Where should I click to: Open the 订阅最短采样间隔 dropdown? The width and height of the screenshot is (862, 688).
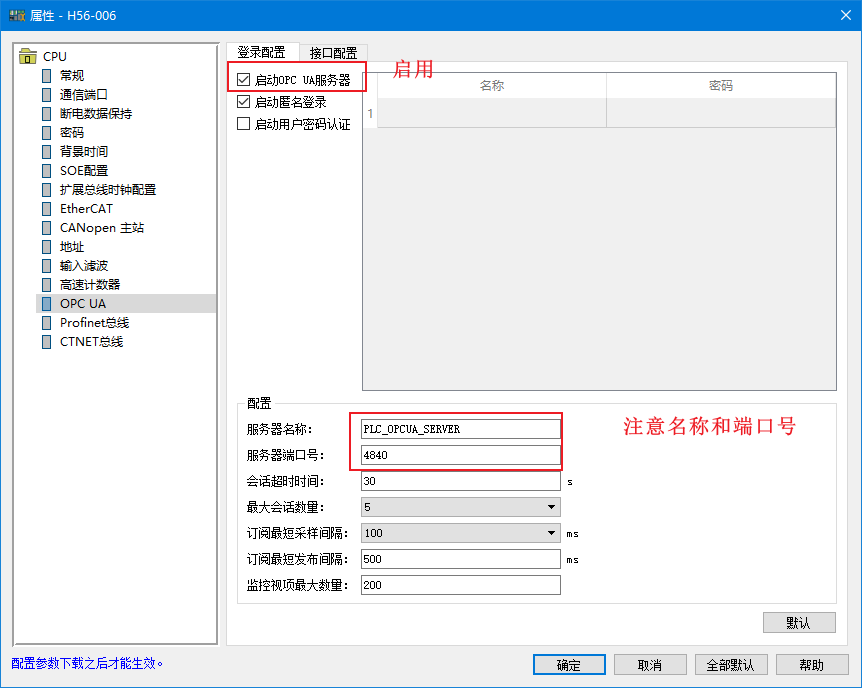pos(461,533)
